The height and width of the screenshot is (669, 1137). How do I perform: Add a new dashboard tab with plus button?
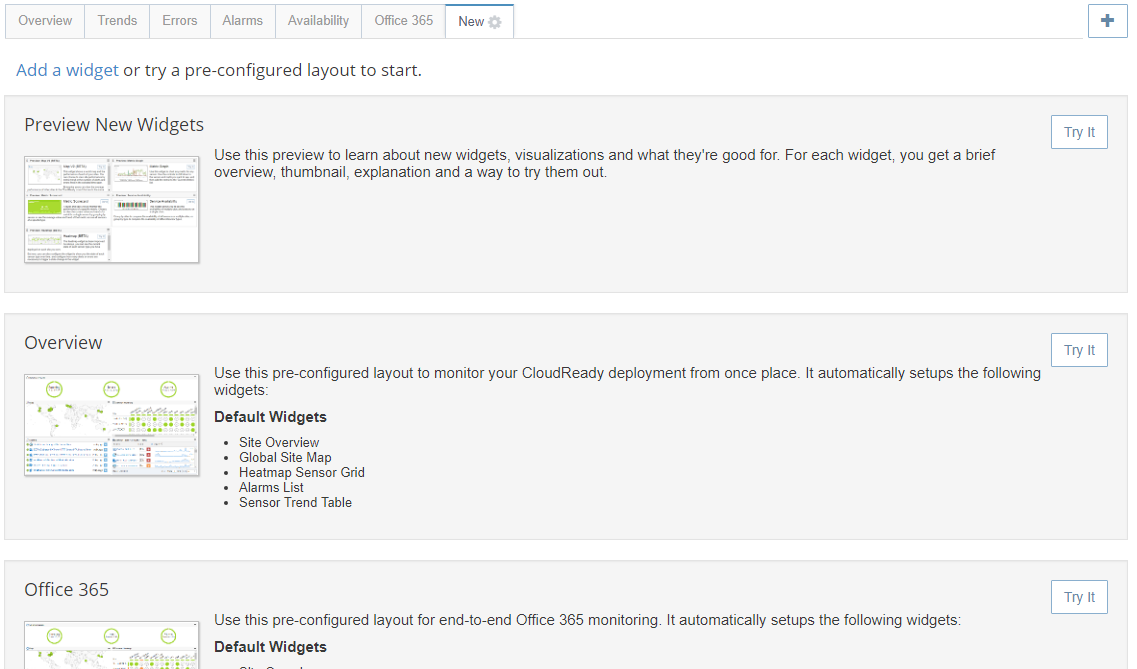pyautogui.click(x=1107, y=20)
